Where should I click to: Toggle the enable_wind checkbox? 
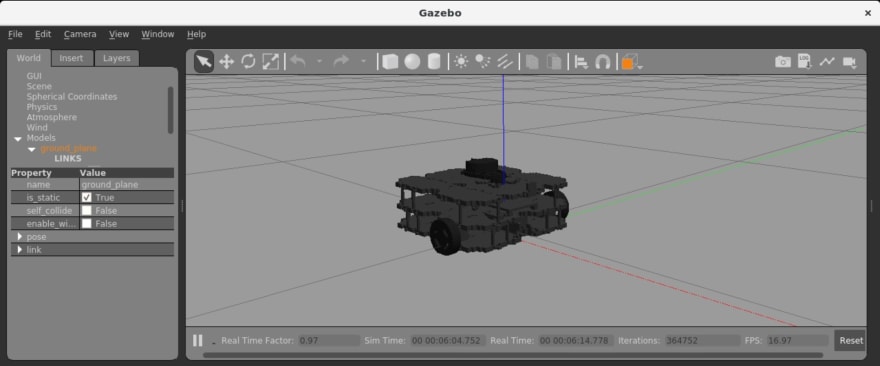click(x=86, y=223)
